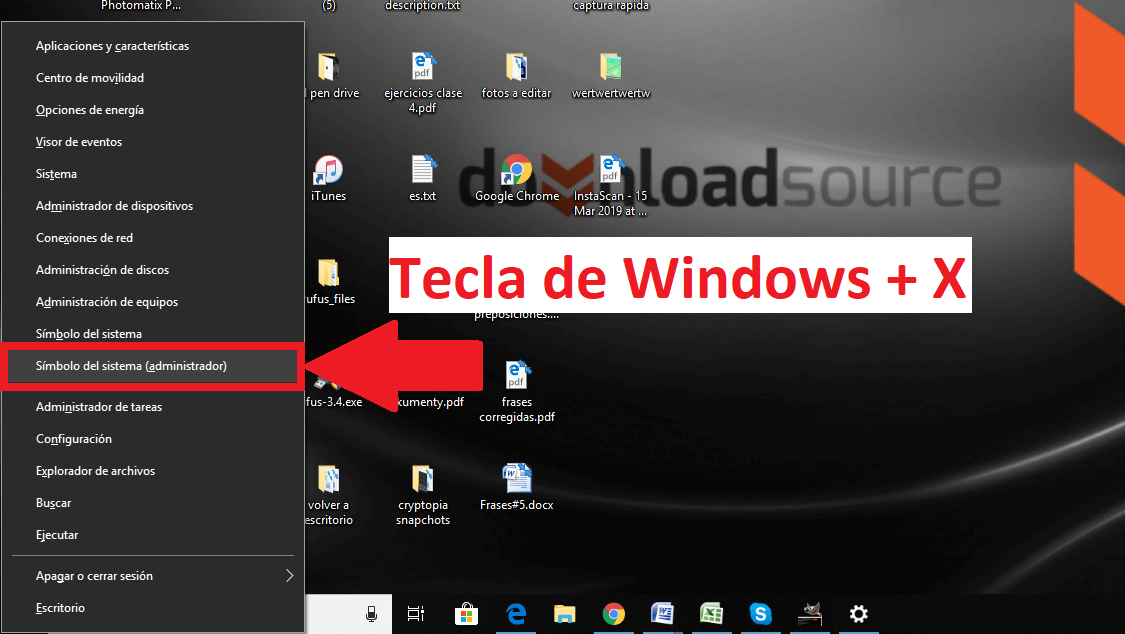1125x634 pixels.
Task: Select es.txt desktop file
Action: tap(423, 171)
